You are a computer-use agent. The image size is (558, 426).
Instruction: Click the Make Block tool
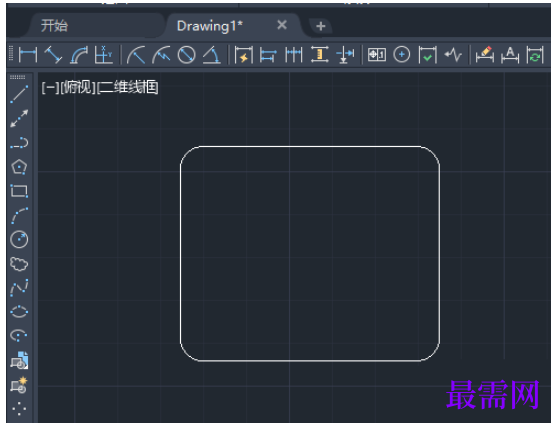19,385
